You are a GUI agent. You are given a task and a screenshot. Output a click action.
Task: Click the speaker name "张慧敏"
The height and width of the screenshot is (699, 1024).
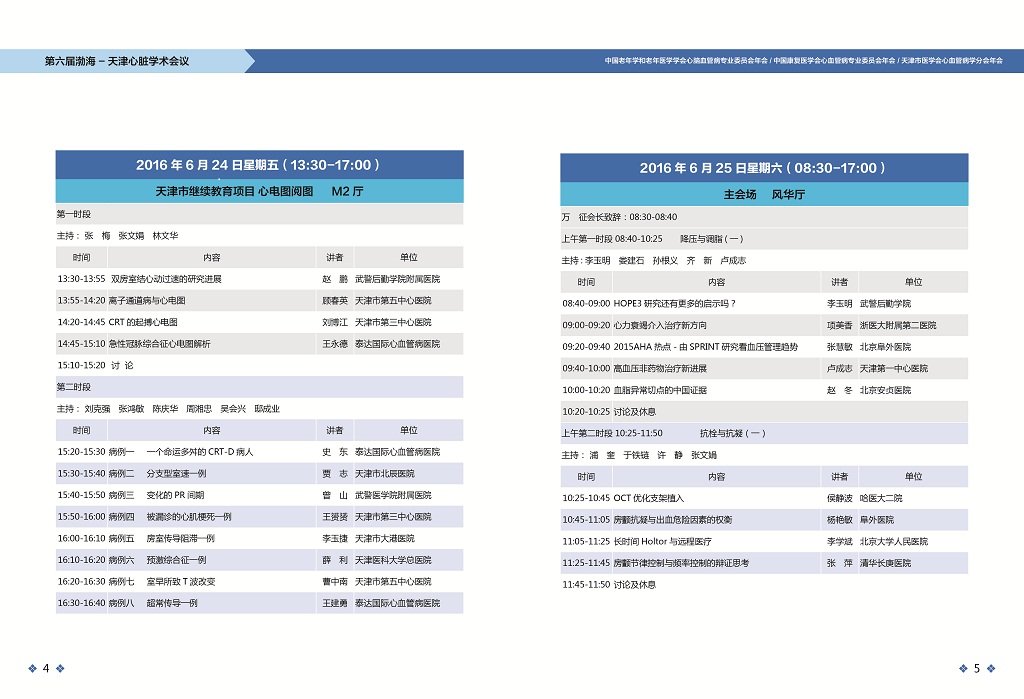point(840,347)
